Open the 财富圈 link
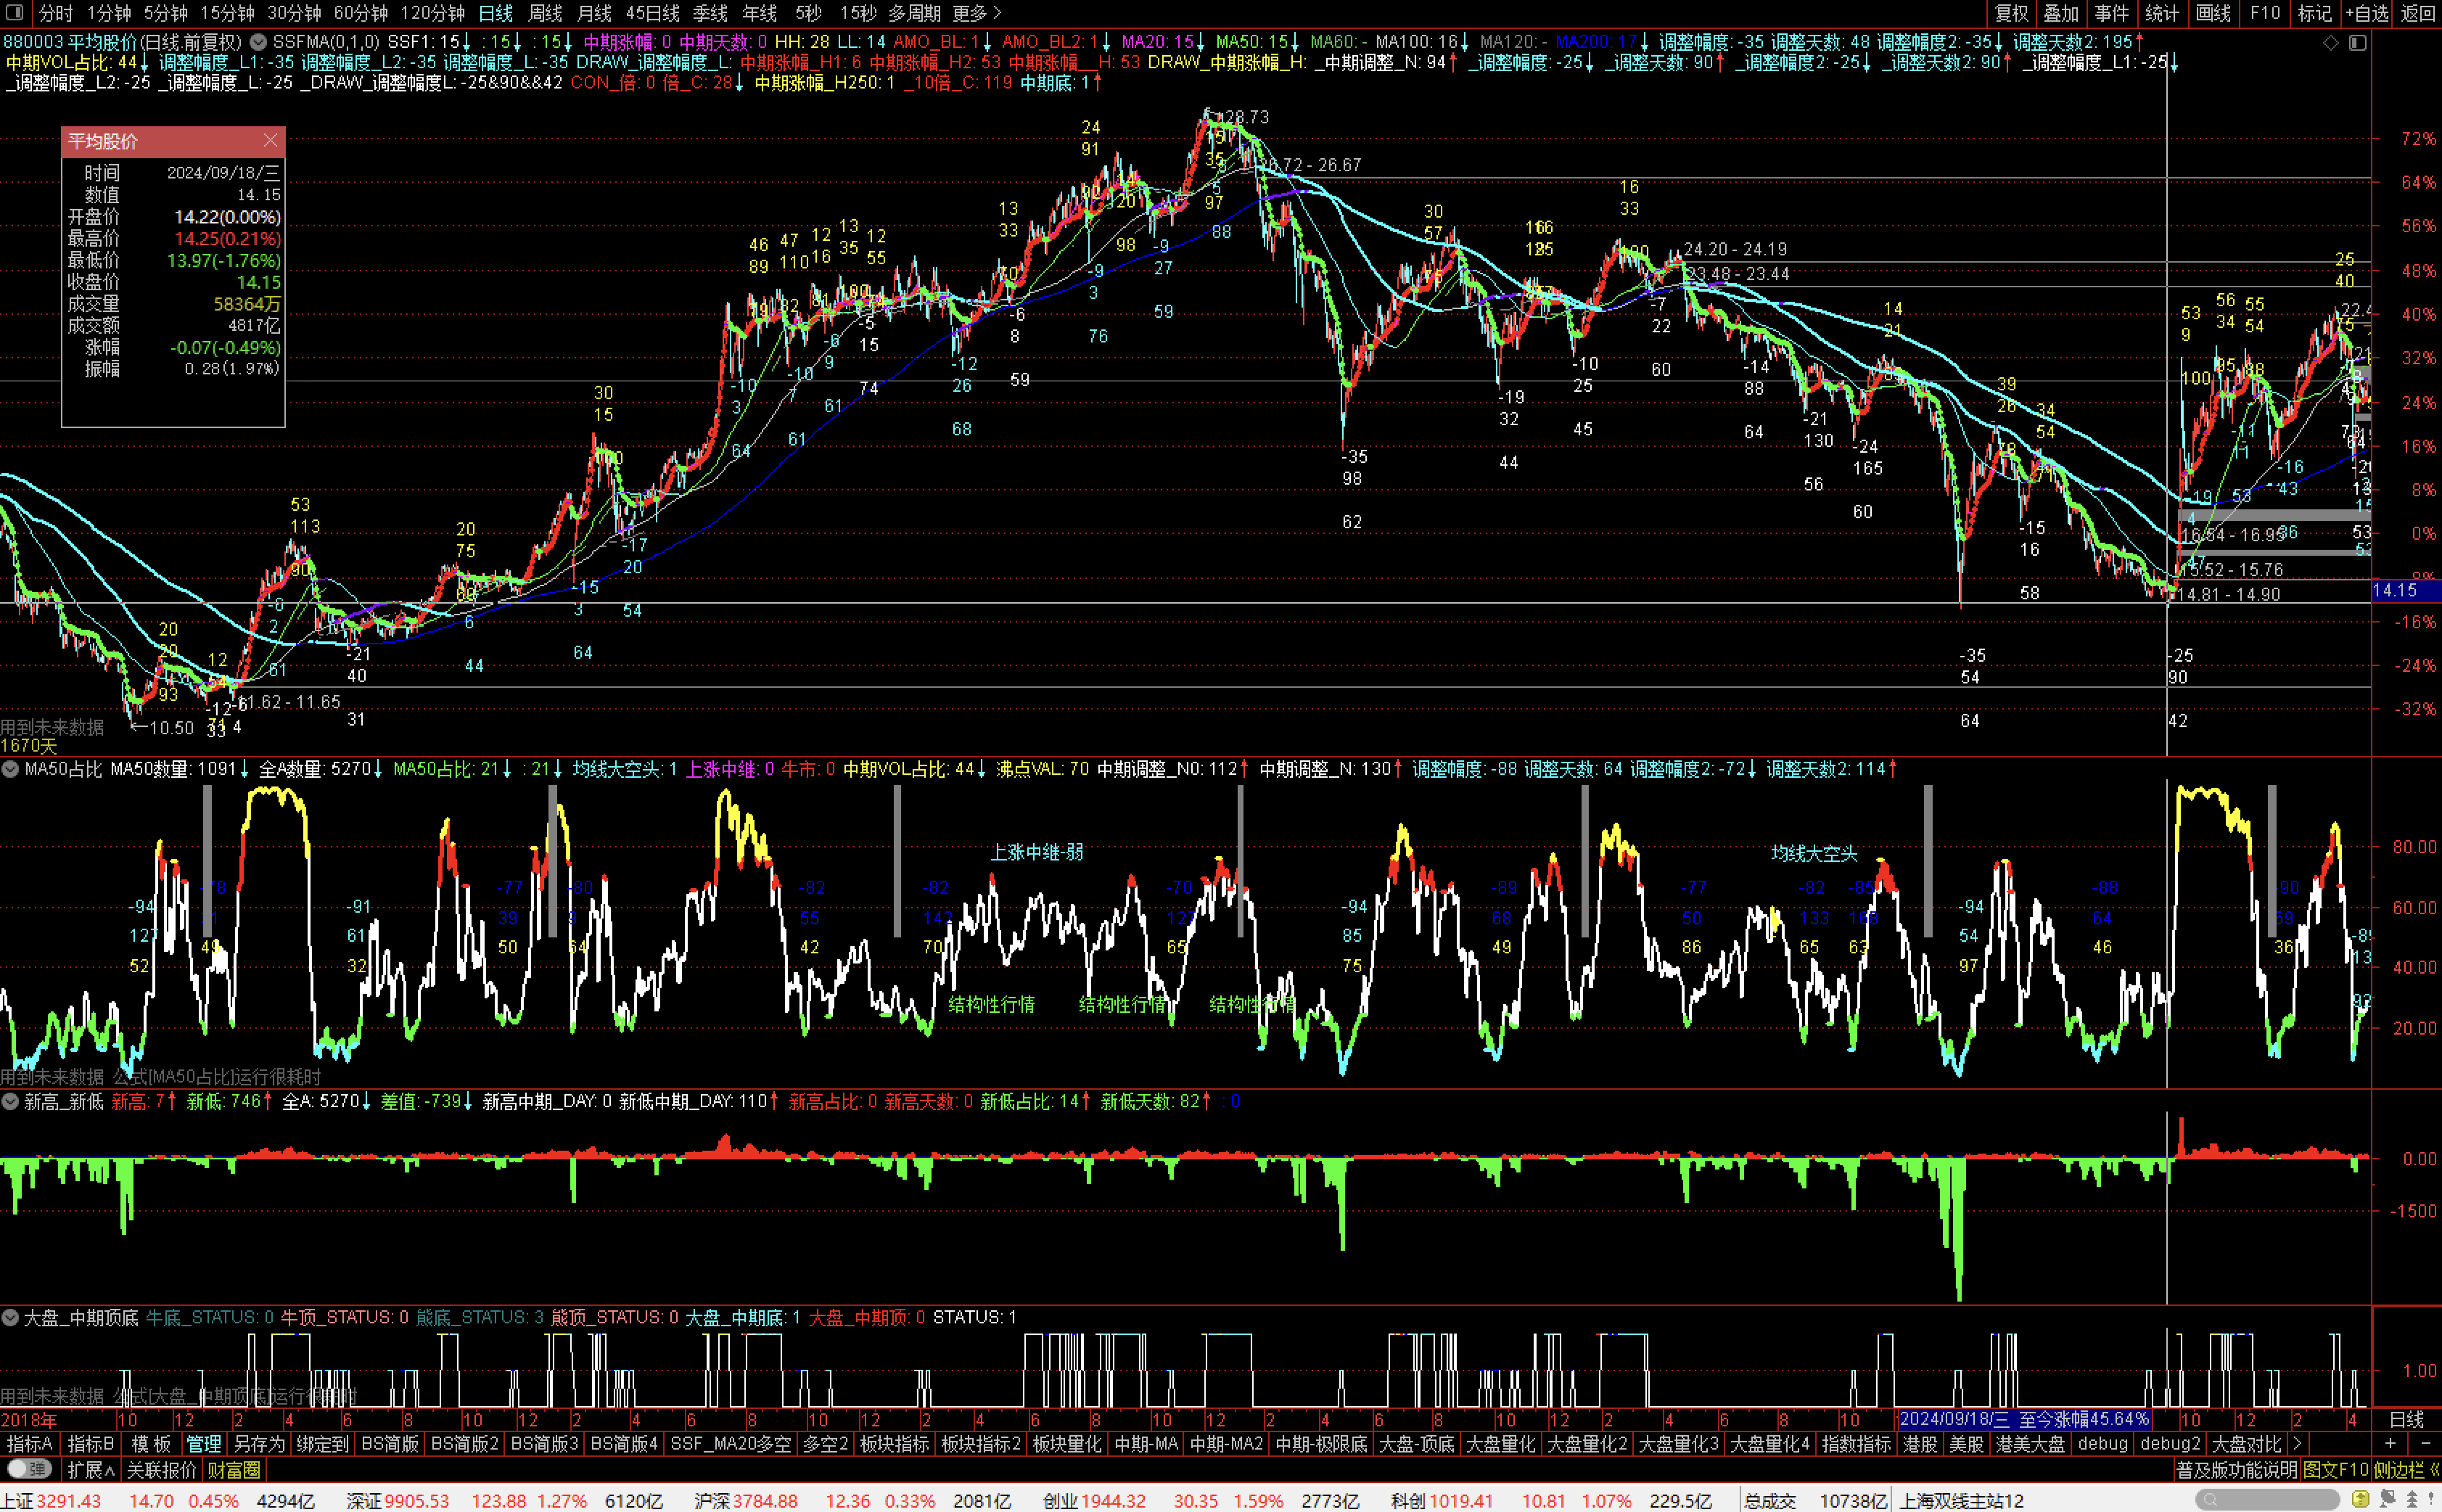This screenshot has width=2442, height=1512. tap(234, 1469)
